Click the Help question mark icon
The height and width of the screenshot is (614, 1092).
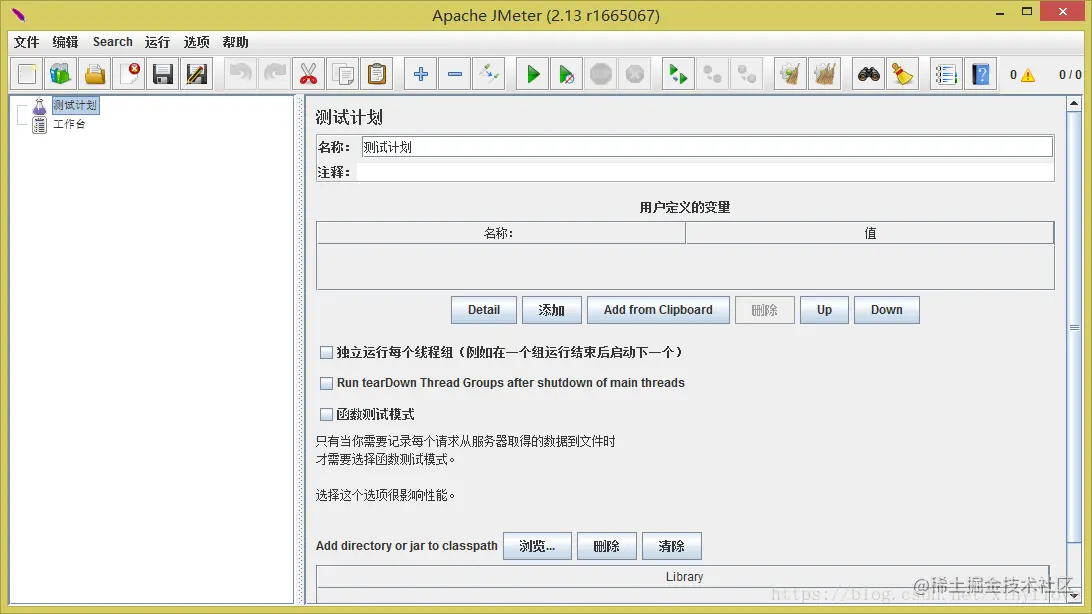tap(981, 74)
